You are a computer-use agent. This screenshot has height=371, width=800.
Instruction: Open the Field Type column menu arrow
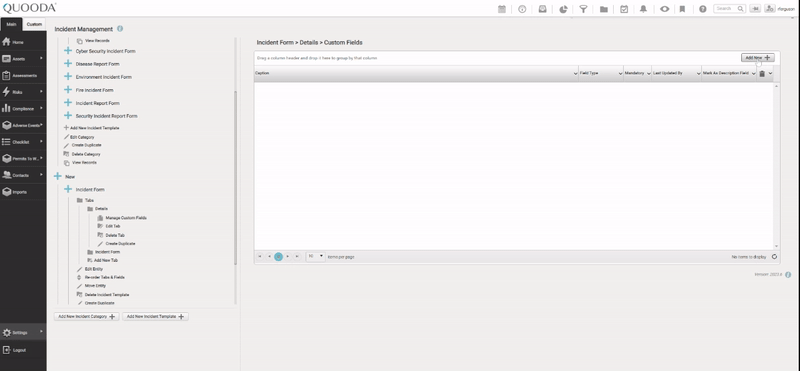620,74
